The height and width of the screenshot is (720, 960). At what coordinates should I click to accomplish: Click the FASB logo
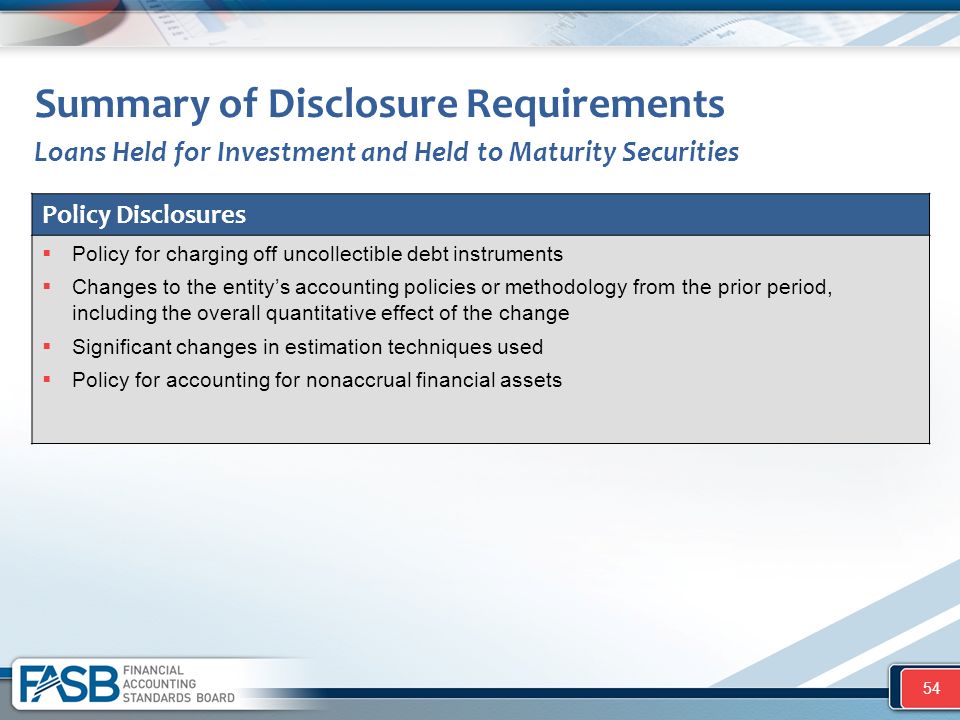coord(69,684)
